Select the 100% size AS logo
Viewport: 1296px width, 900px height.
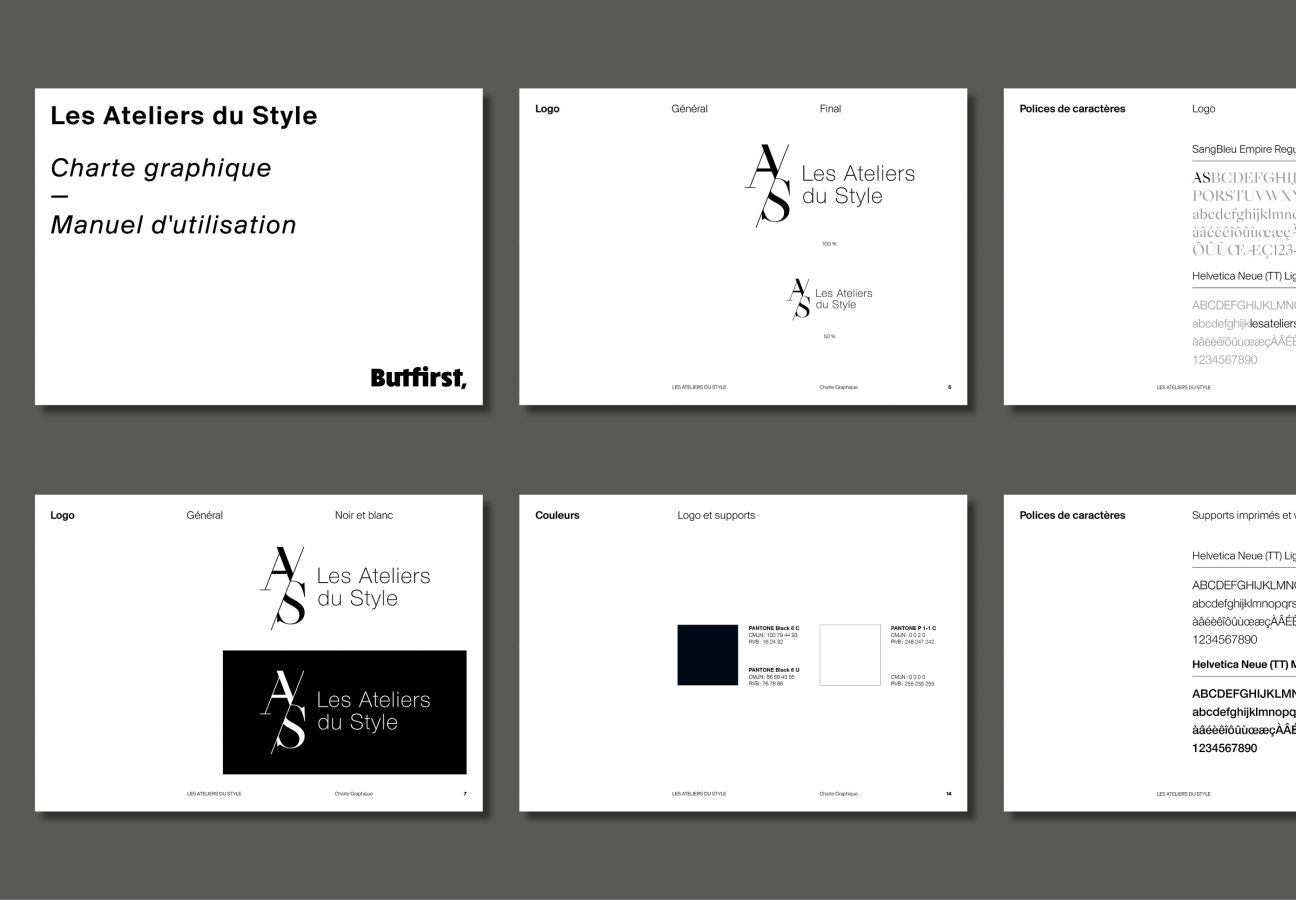tap(830, 186)
